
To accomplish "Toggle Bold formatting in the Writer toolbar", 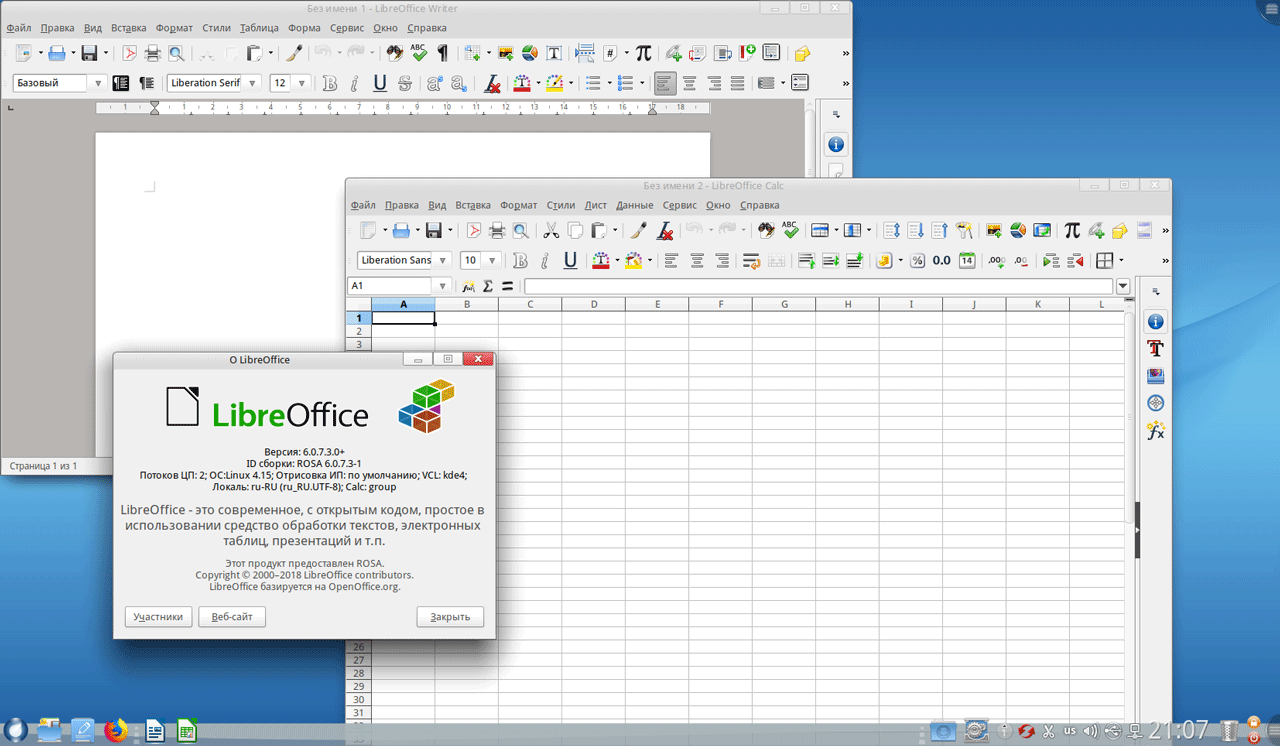I will click(x=329, y=83).
